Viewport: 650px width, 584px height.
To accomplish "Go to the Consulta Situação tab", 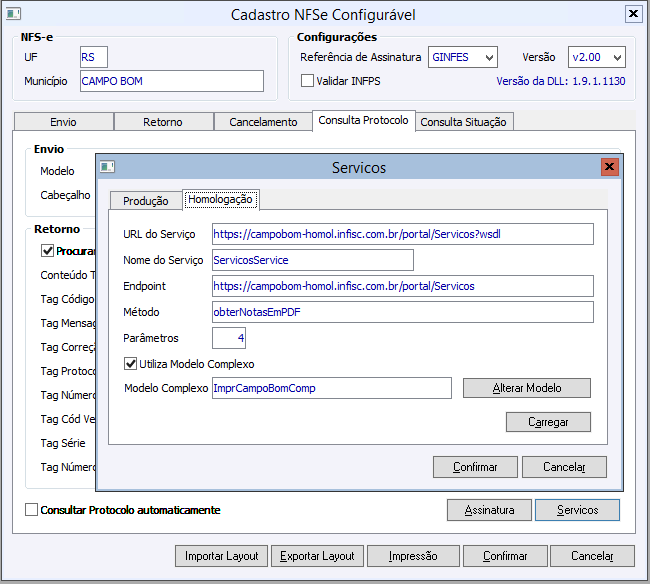I will pos(463,122).
